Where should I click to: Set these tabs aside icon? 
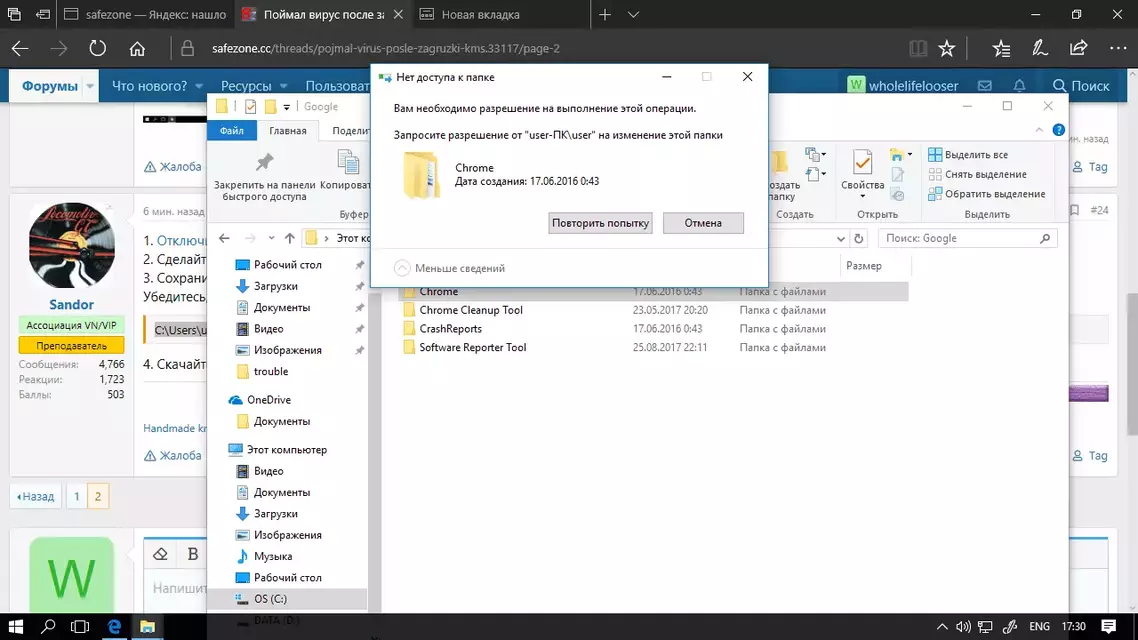(43, 15)
